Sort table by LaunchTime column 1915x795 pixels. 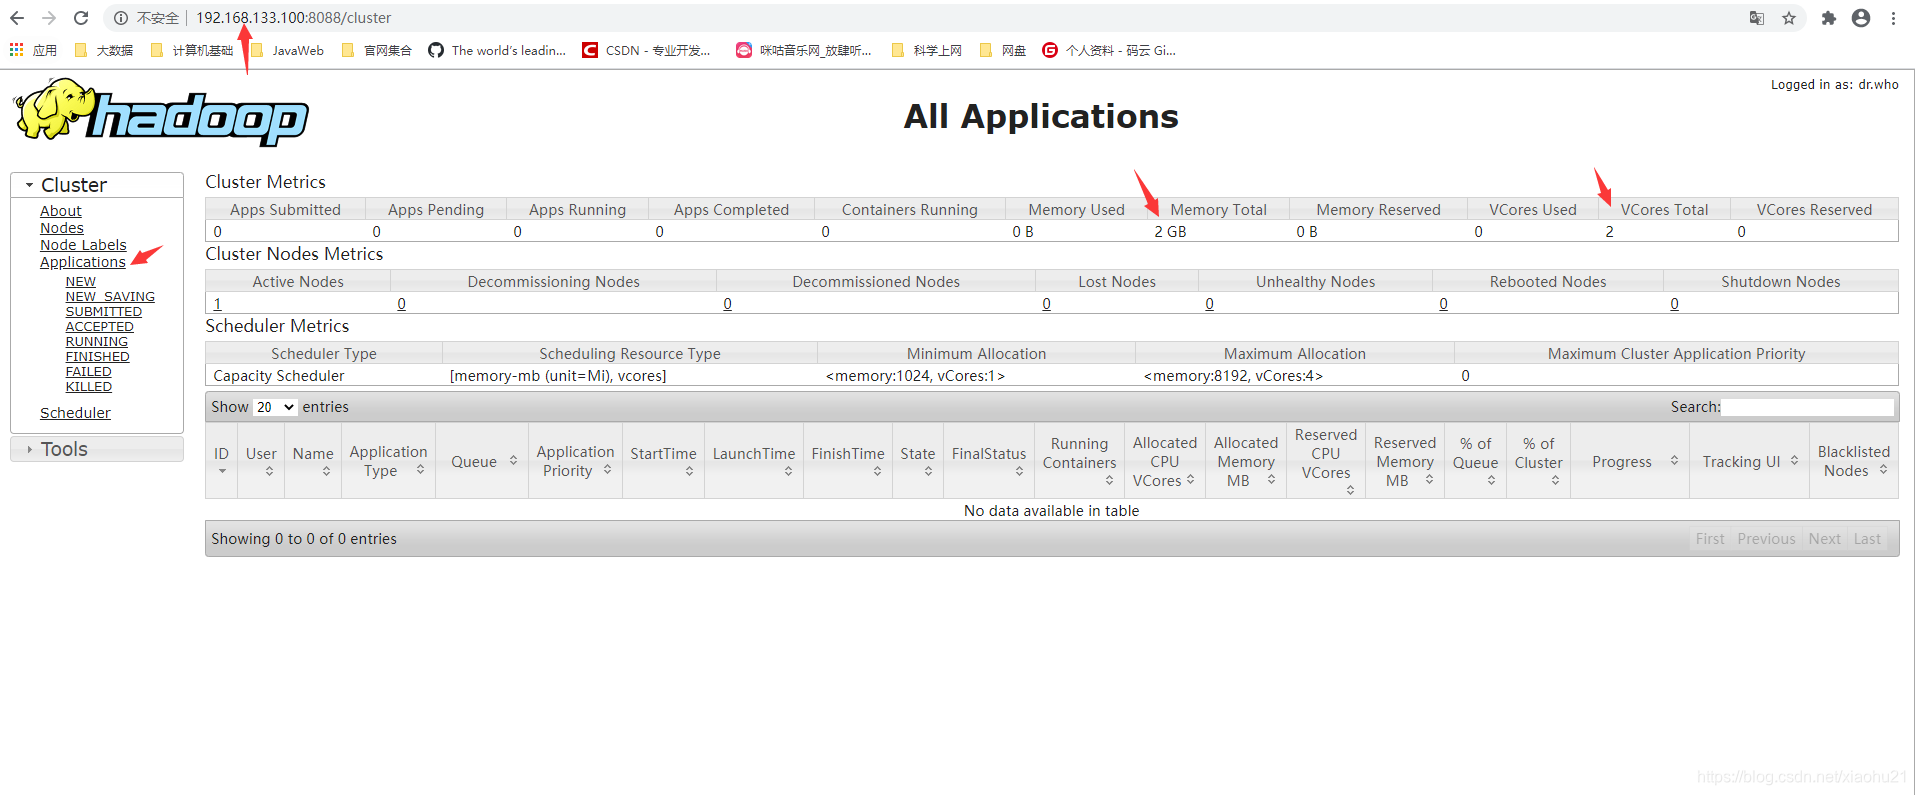point(754,461)
